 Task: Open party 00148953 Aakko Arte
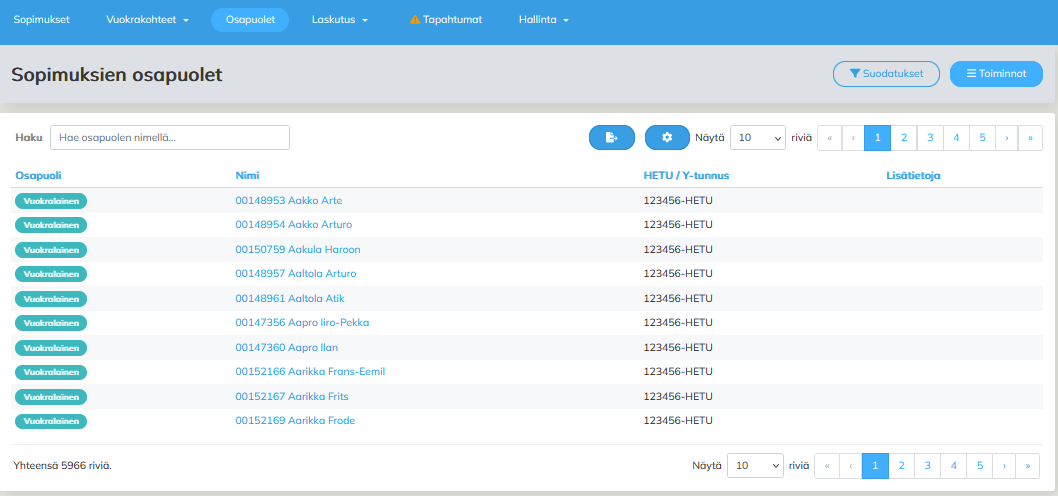[x=288, y=200]
